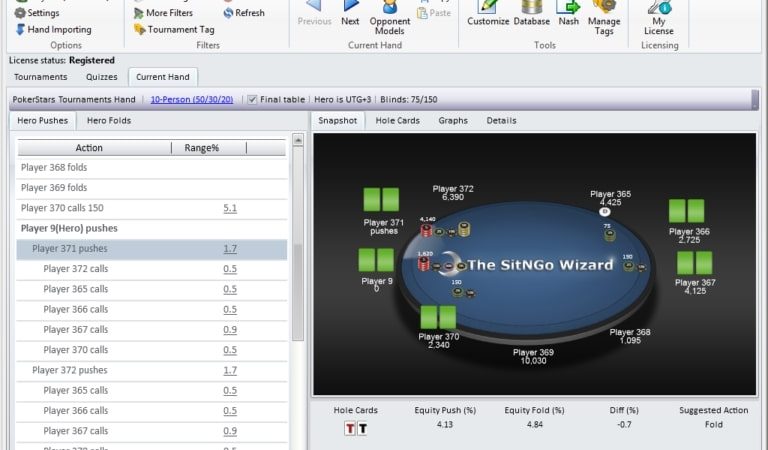Select the Player 372 pushes row

(x=152, y=370)
